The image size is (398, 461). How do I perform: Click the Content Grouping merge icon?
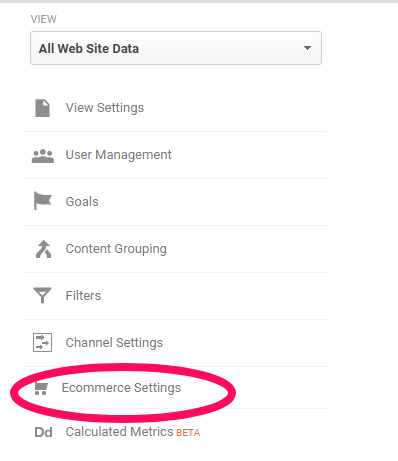coord(43,249)
